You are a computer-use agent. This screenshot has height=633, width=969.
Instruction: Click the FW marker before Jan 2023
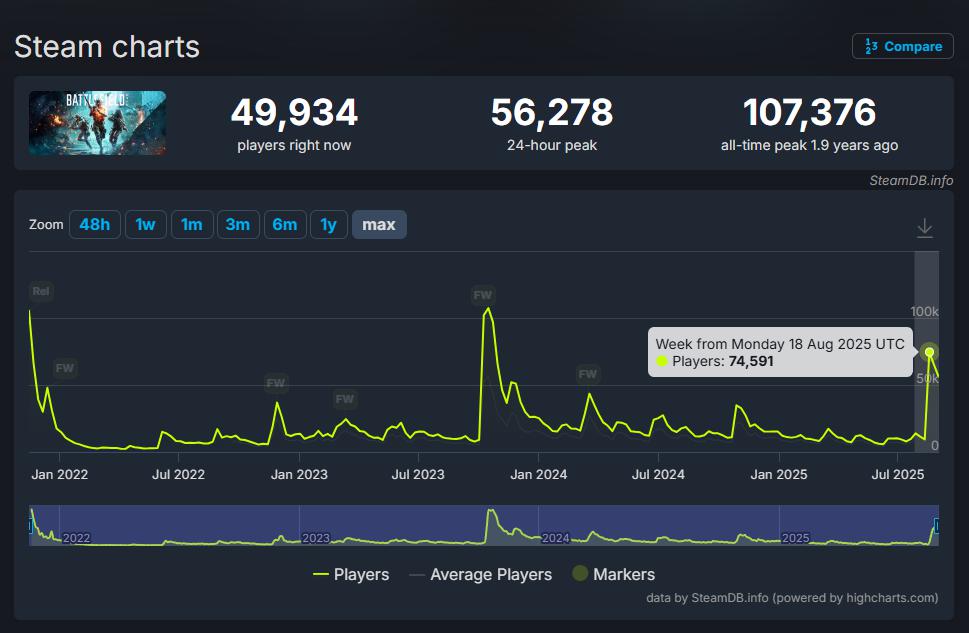276,383
